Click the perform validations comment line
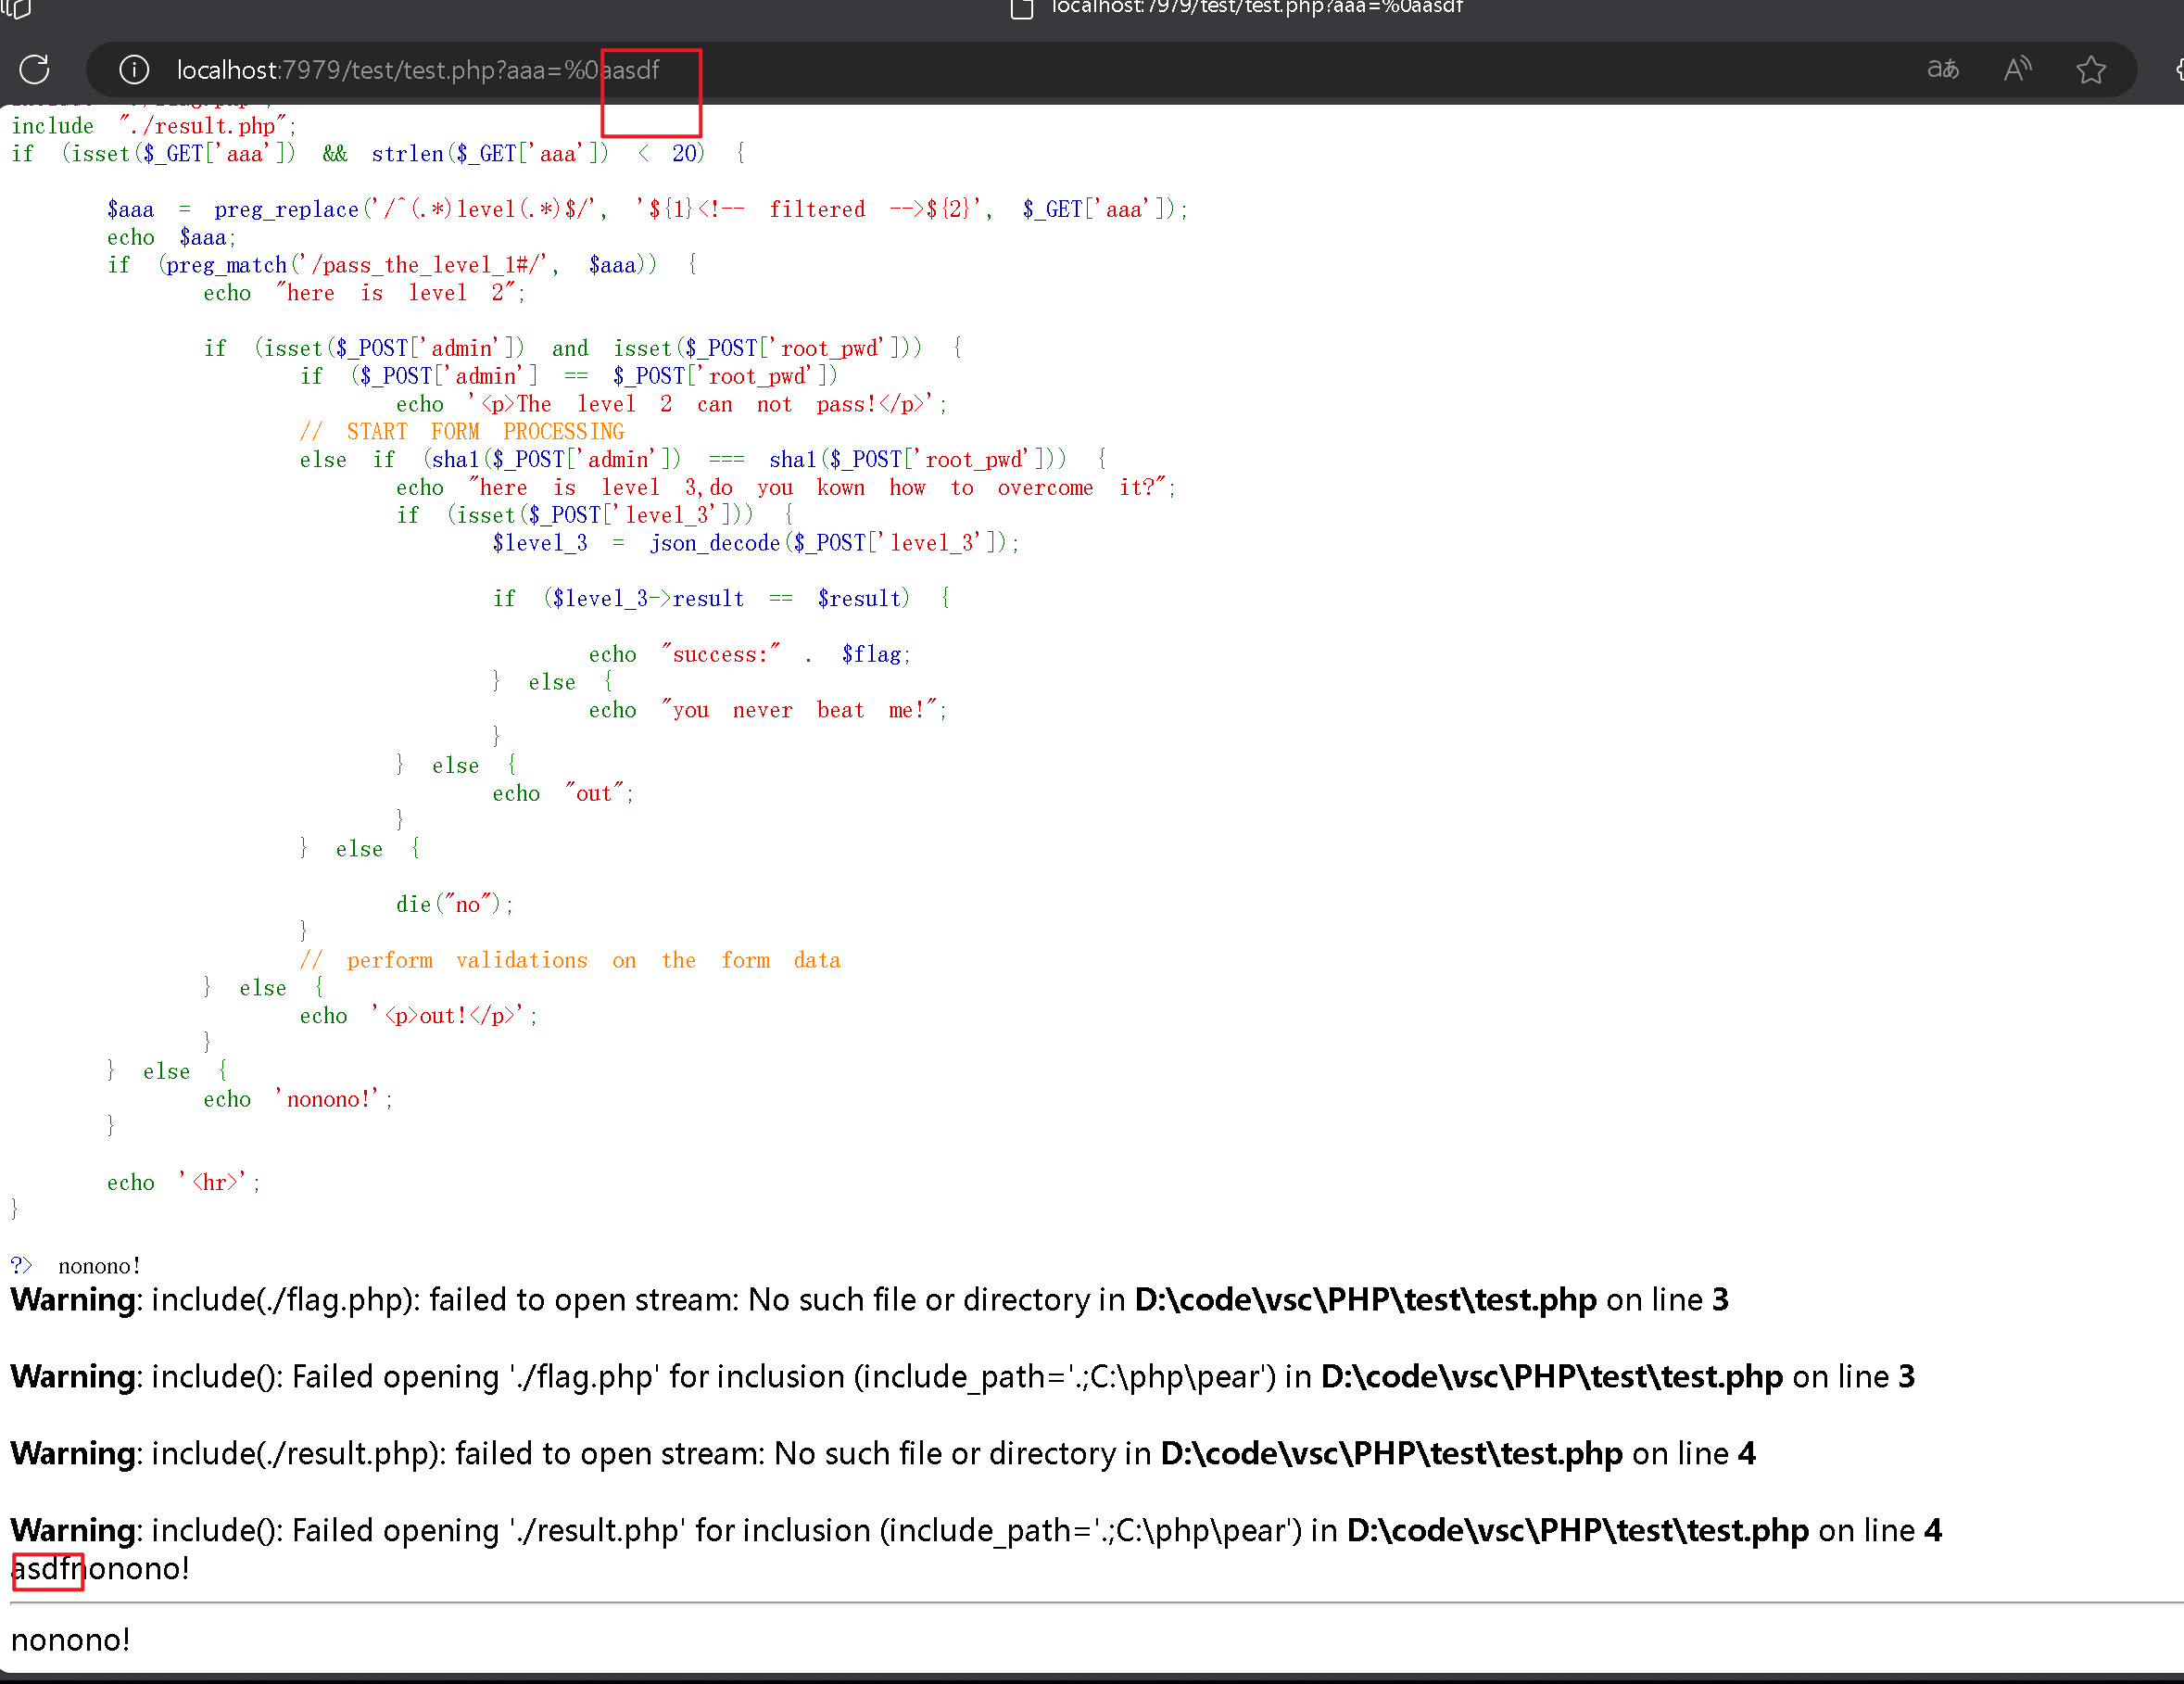Image resolution: width=2184 pixels, height=1684 pixels. point(570,960)
